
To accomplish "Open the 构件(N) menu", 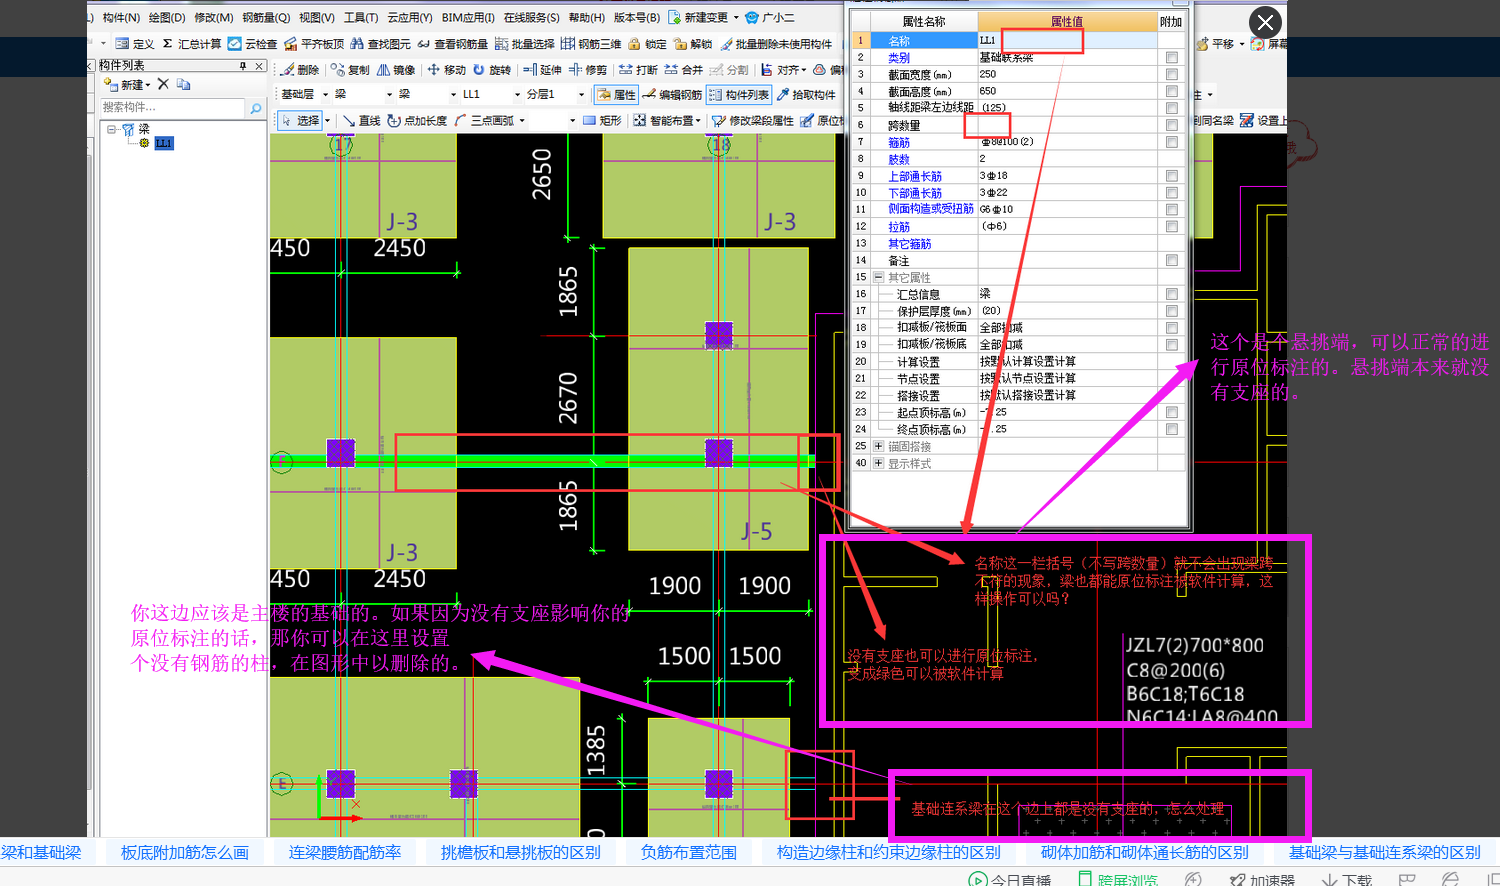I will tap(121, 17).
